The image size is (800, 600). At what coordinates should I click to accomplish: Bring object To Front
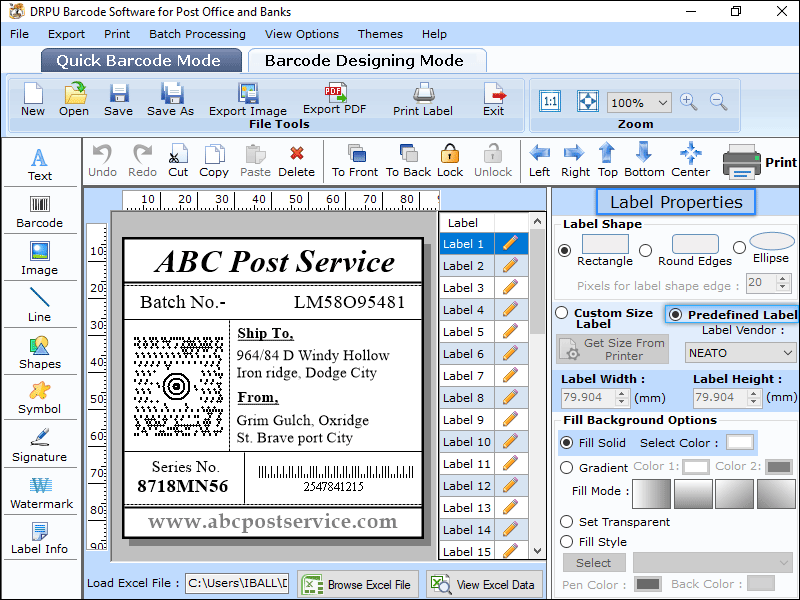coord(355,161)
